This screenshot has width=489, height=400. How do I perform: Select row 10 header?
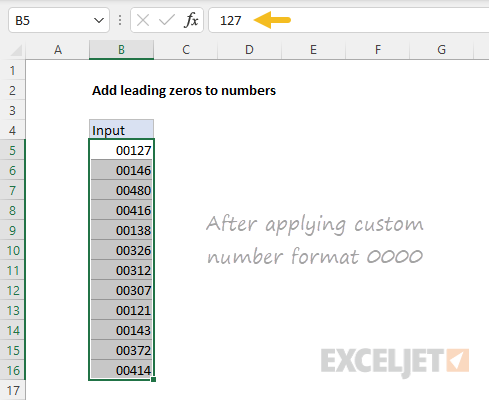(13, 250)
